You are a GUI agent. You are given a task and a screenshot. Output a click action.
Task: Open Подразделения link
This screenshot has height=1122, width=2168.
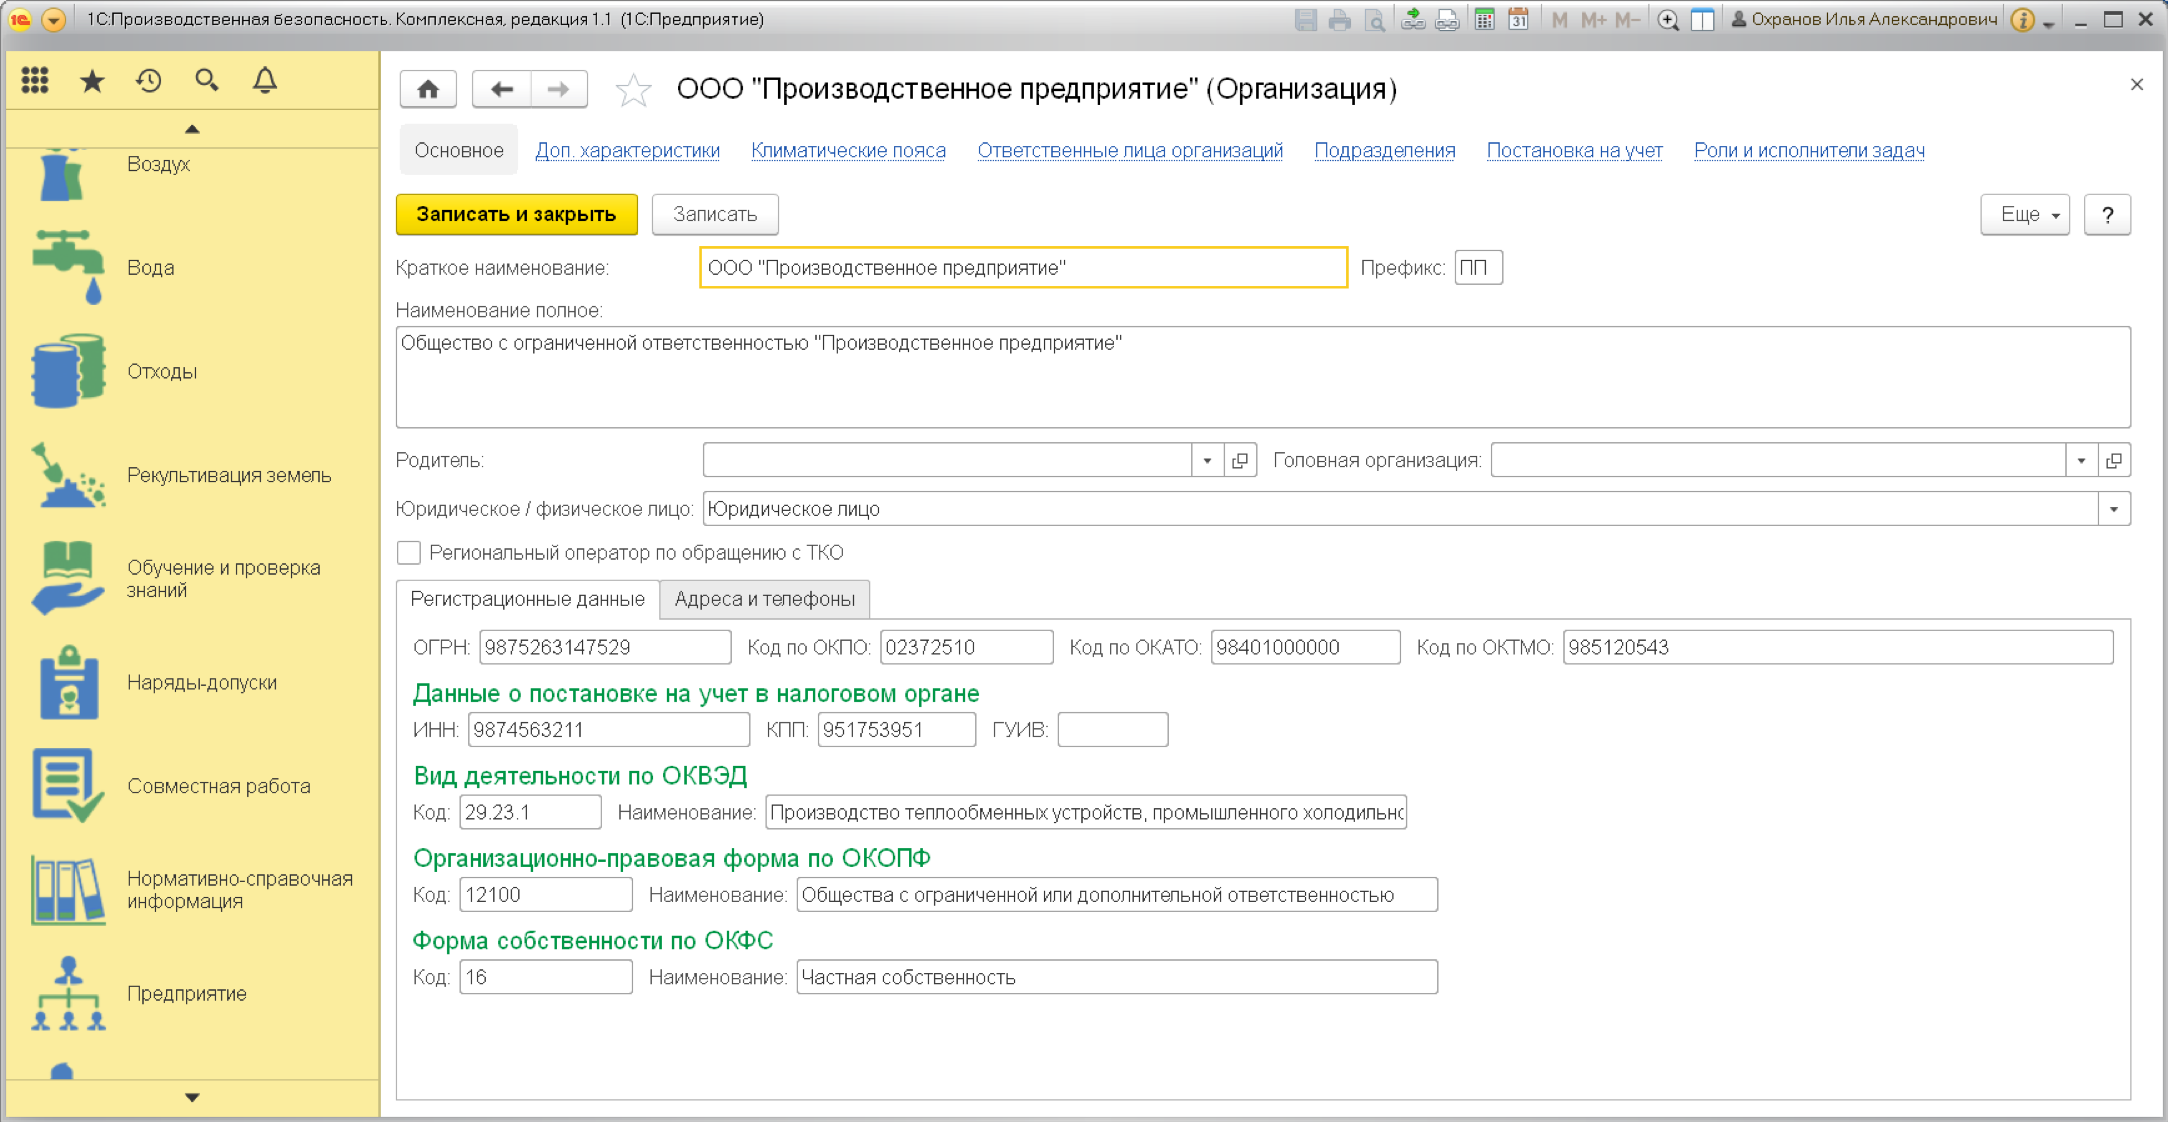[x=1385, y=150]
